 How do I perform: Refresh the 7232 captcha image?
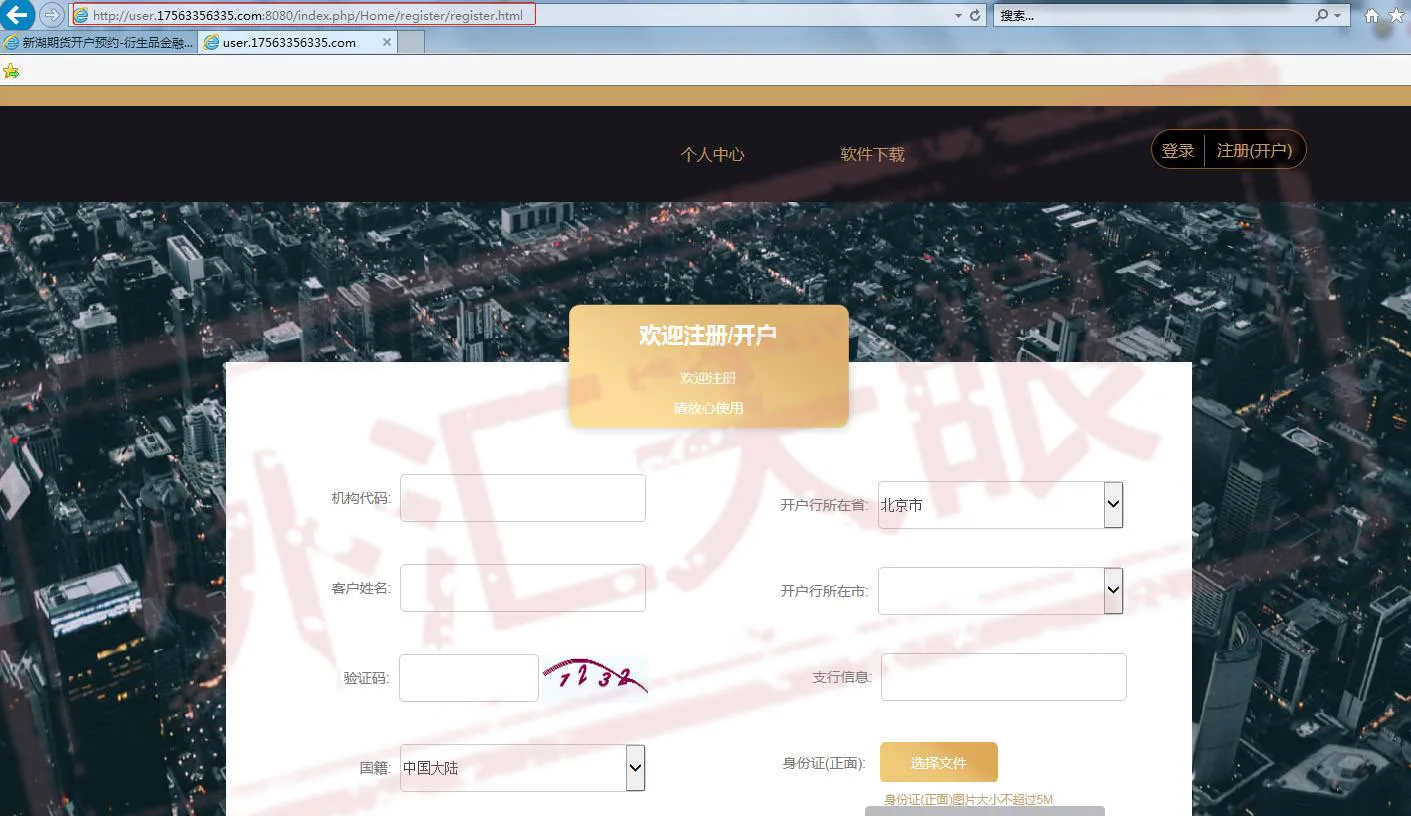tap(595, 677)
